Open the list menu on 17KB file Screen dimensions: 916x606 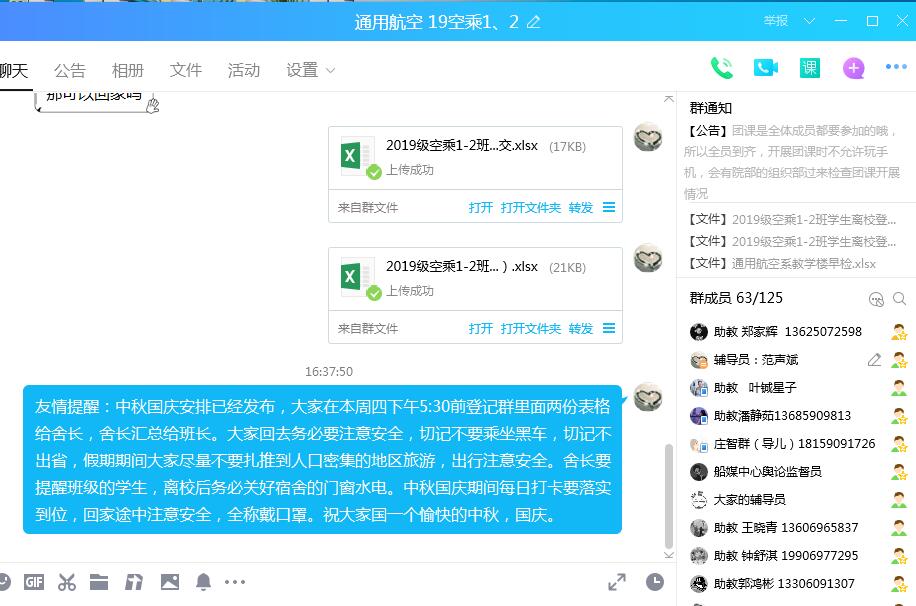coord(609,208)
